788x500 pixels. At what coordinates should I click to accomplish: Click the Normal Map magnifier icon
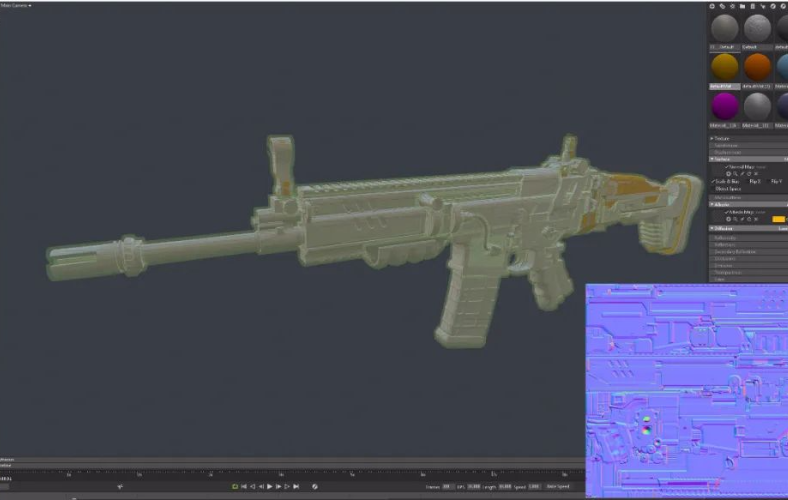tap(735, 174)
